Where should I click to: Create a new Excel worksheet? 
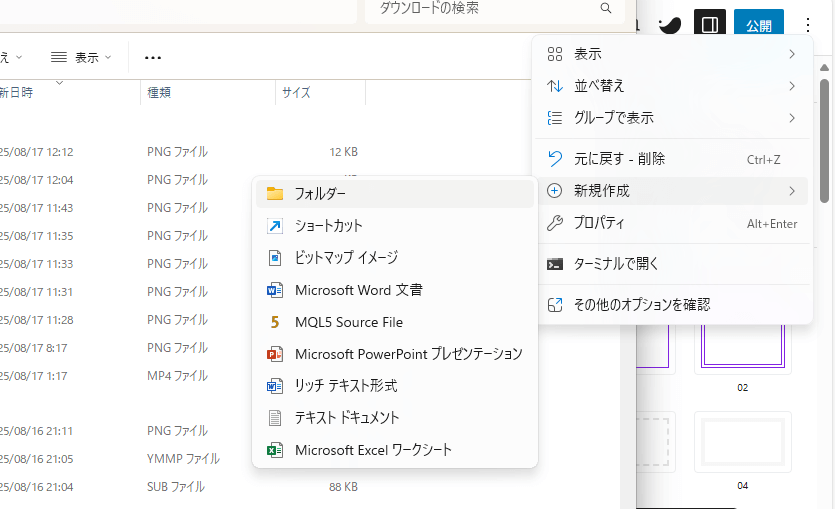[373, 450]
